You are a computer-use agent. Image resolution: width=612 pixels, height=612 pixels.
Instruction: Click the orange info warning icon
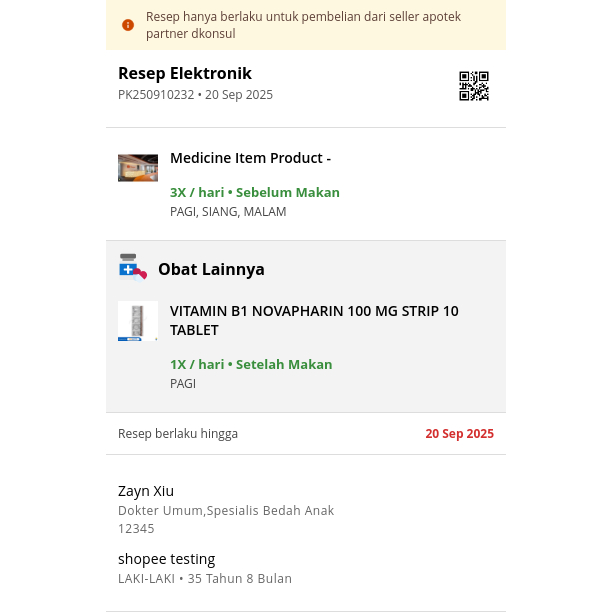(128, 25)
